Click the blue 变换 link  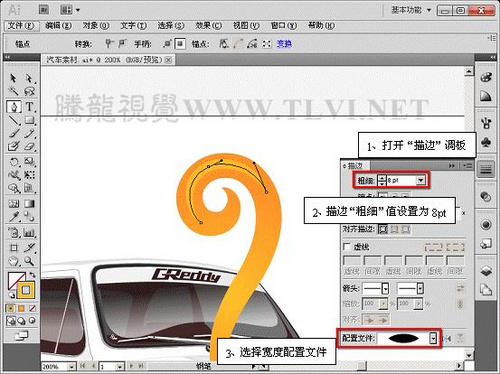284,44
